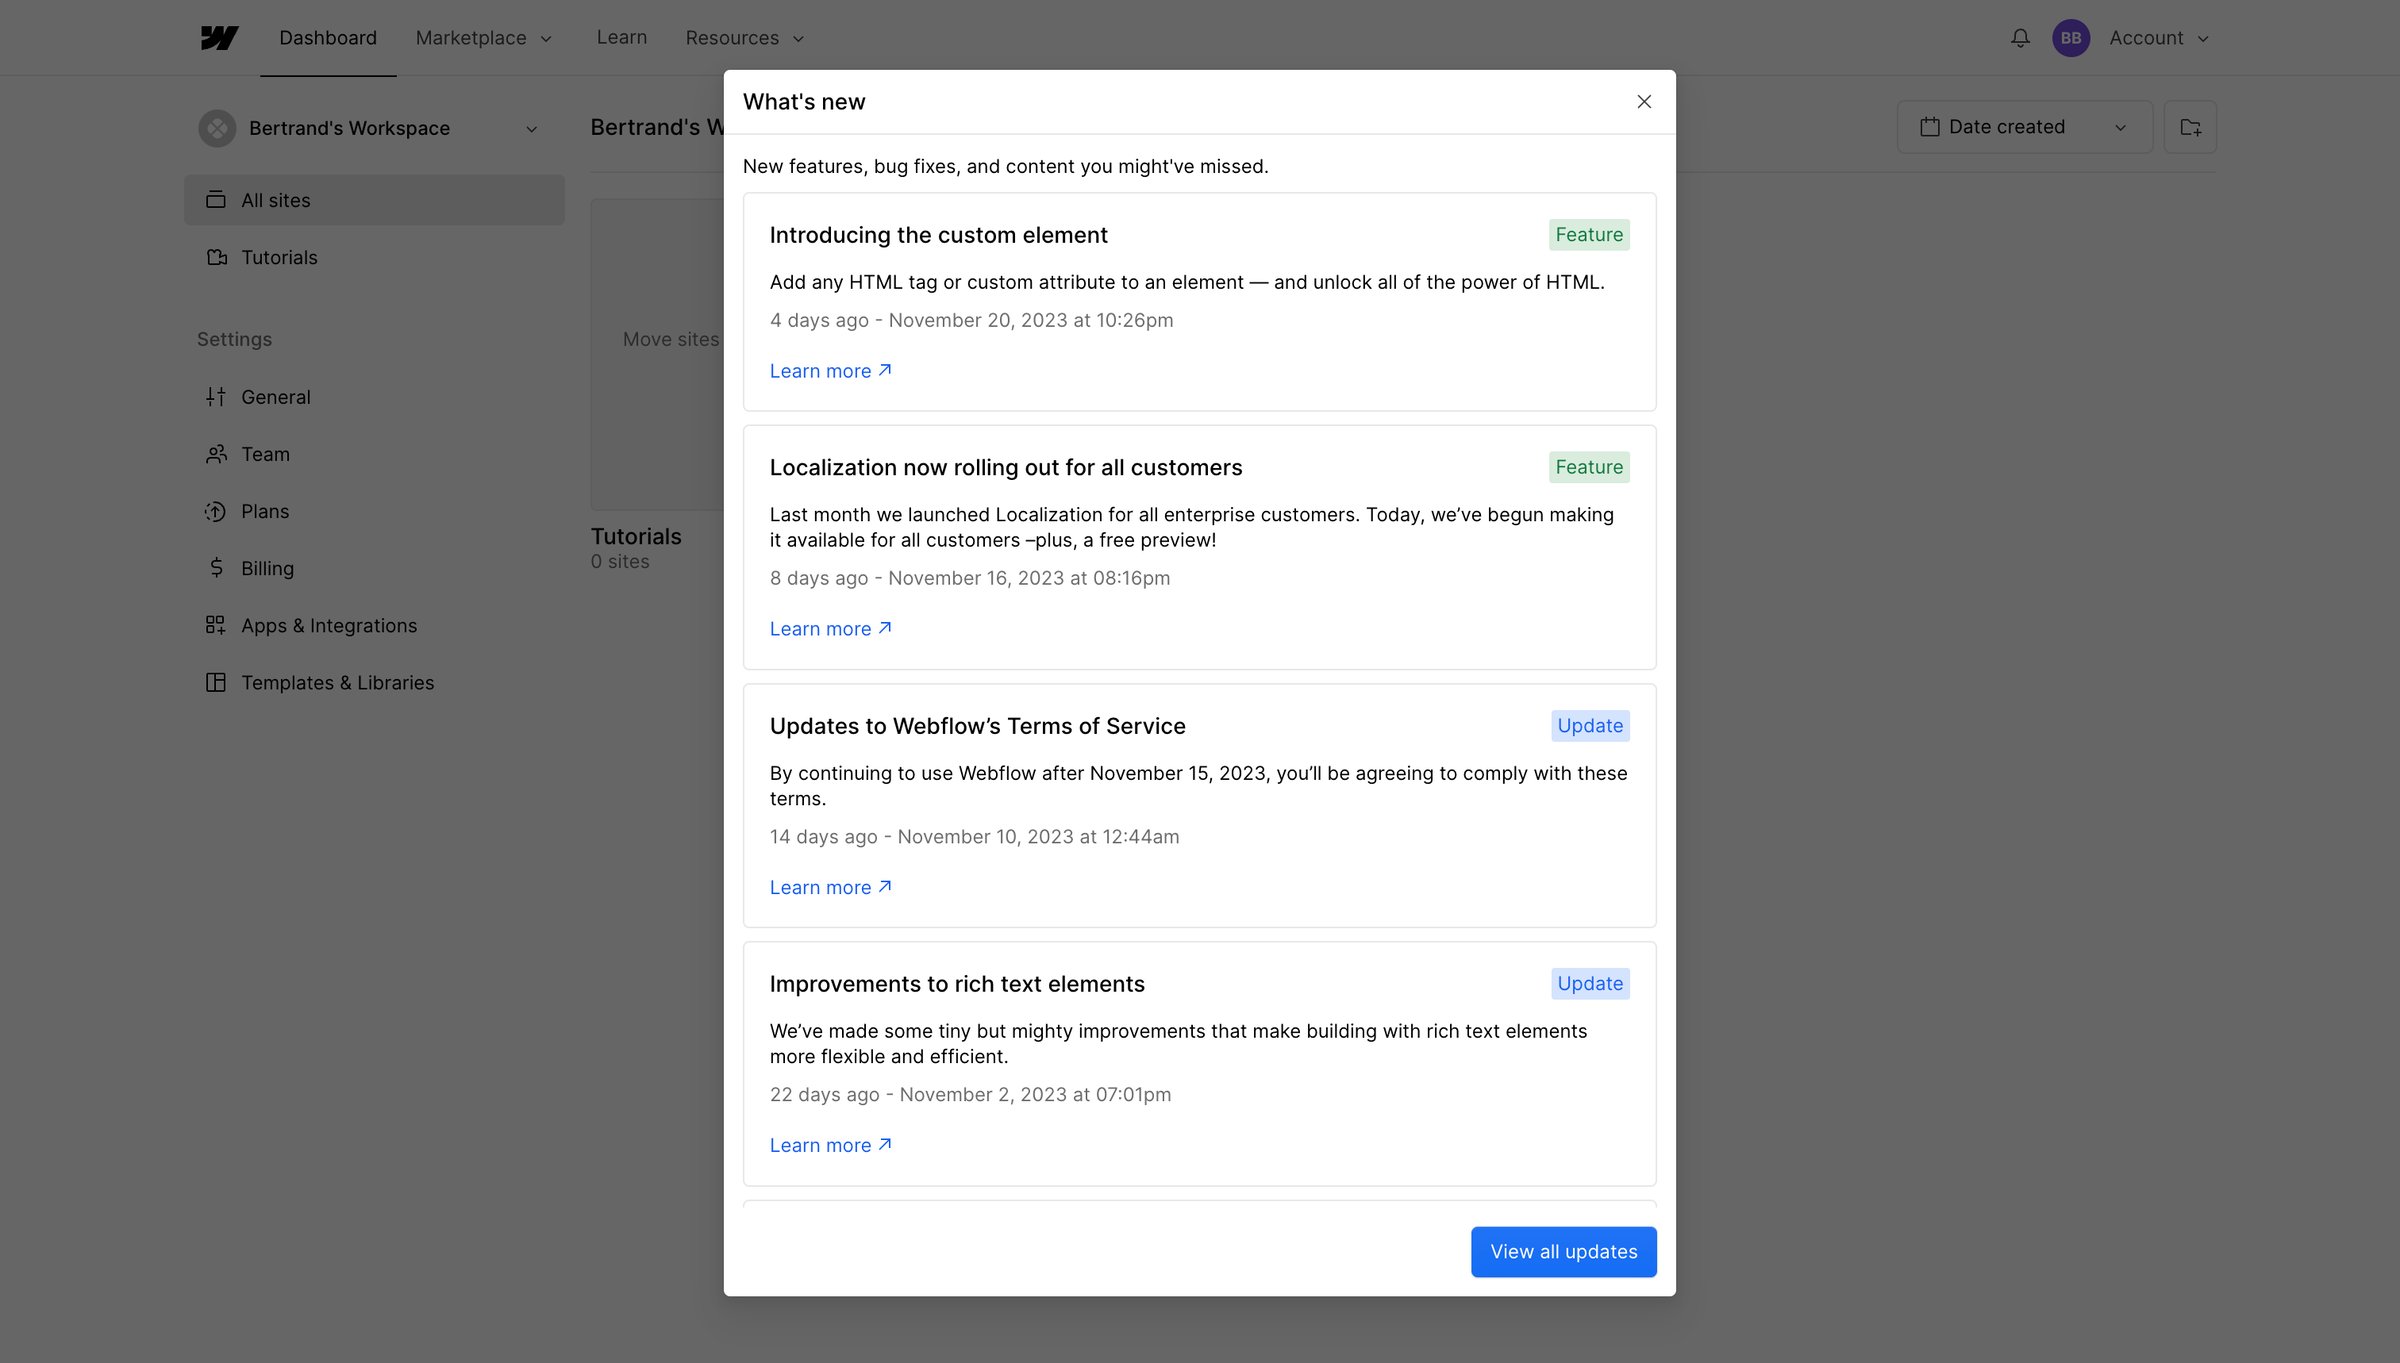2400x1363 pixels.
Task: Open Learn more for rich text improvements
Action: 830,1146
